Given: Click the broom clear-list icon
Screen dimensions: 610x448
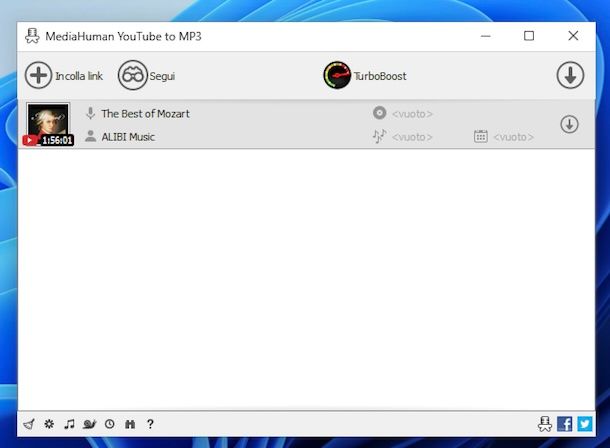Looking at the screenshot, I should (x=29, y=424).
